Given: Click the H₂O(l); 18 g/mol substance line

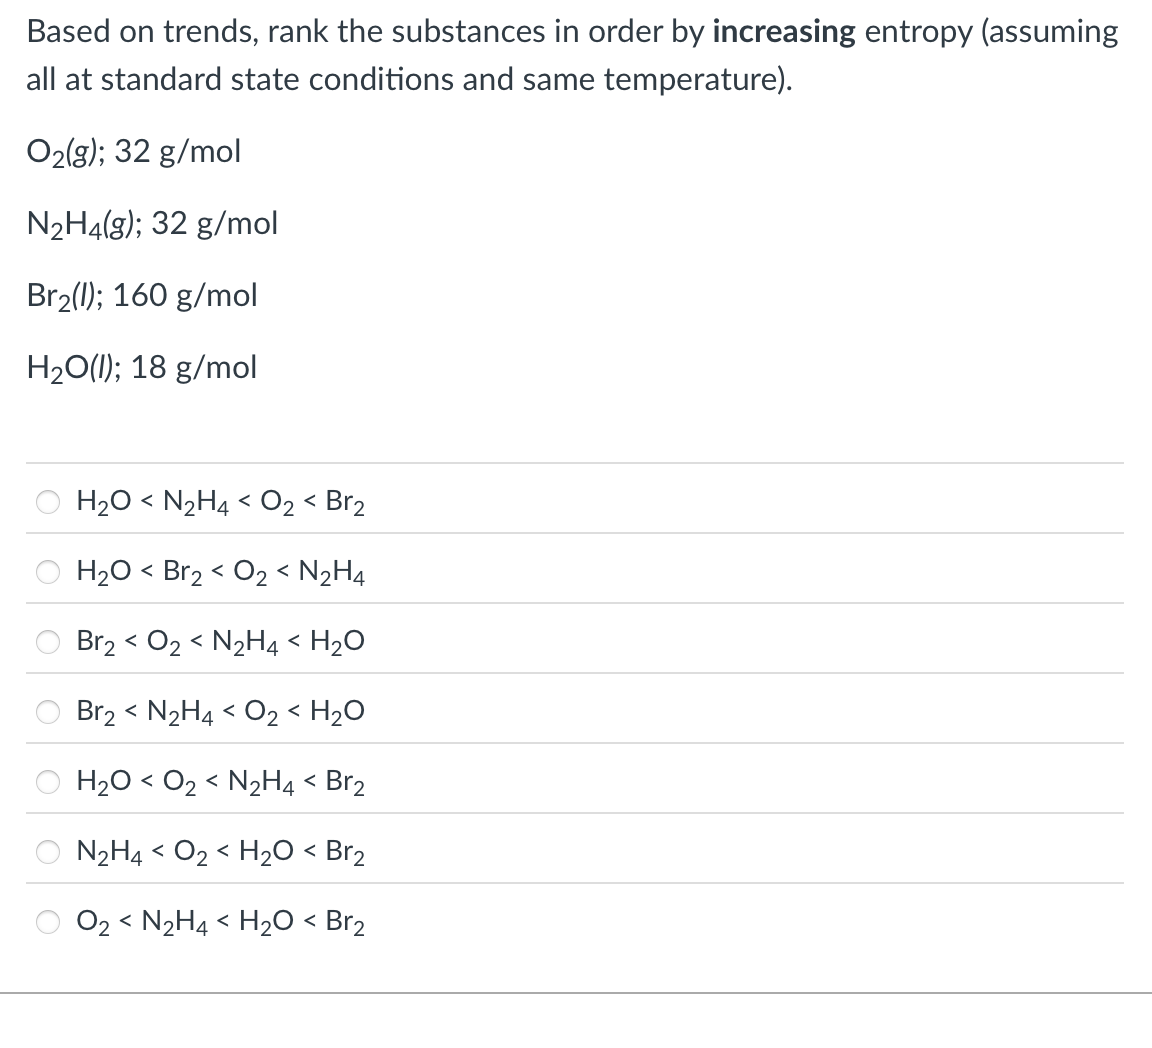Looking at the screenshot, I should click(x=141, y=366).
